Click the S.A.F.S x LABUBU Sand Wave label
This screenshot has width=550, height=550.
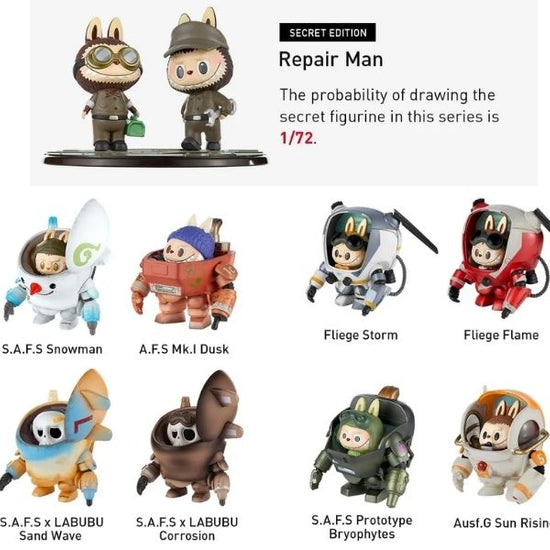click(x=51, y=529)
